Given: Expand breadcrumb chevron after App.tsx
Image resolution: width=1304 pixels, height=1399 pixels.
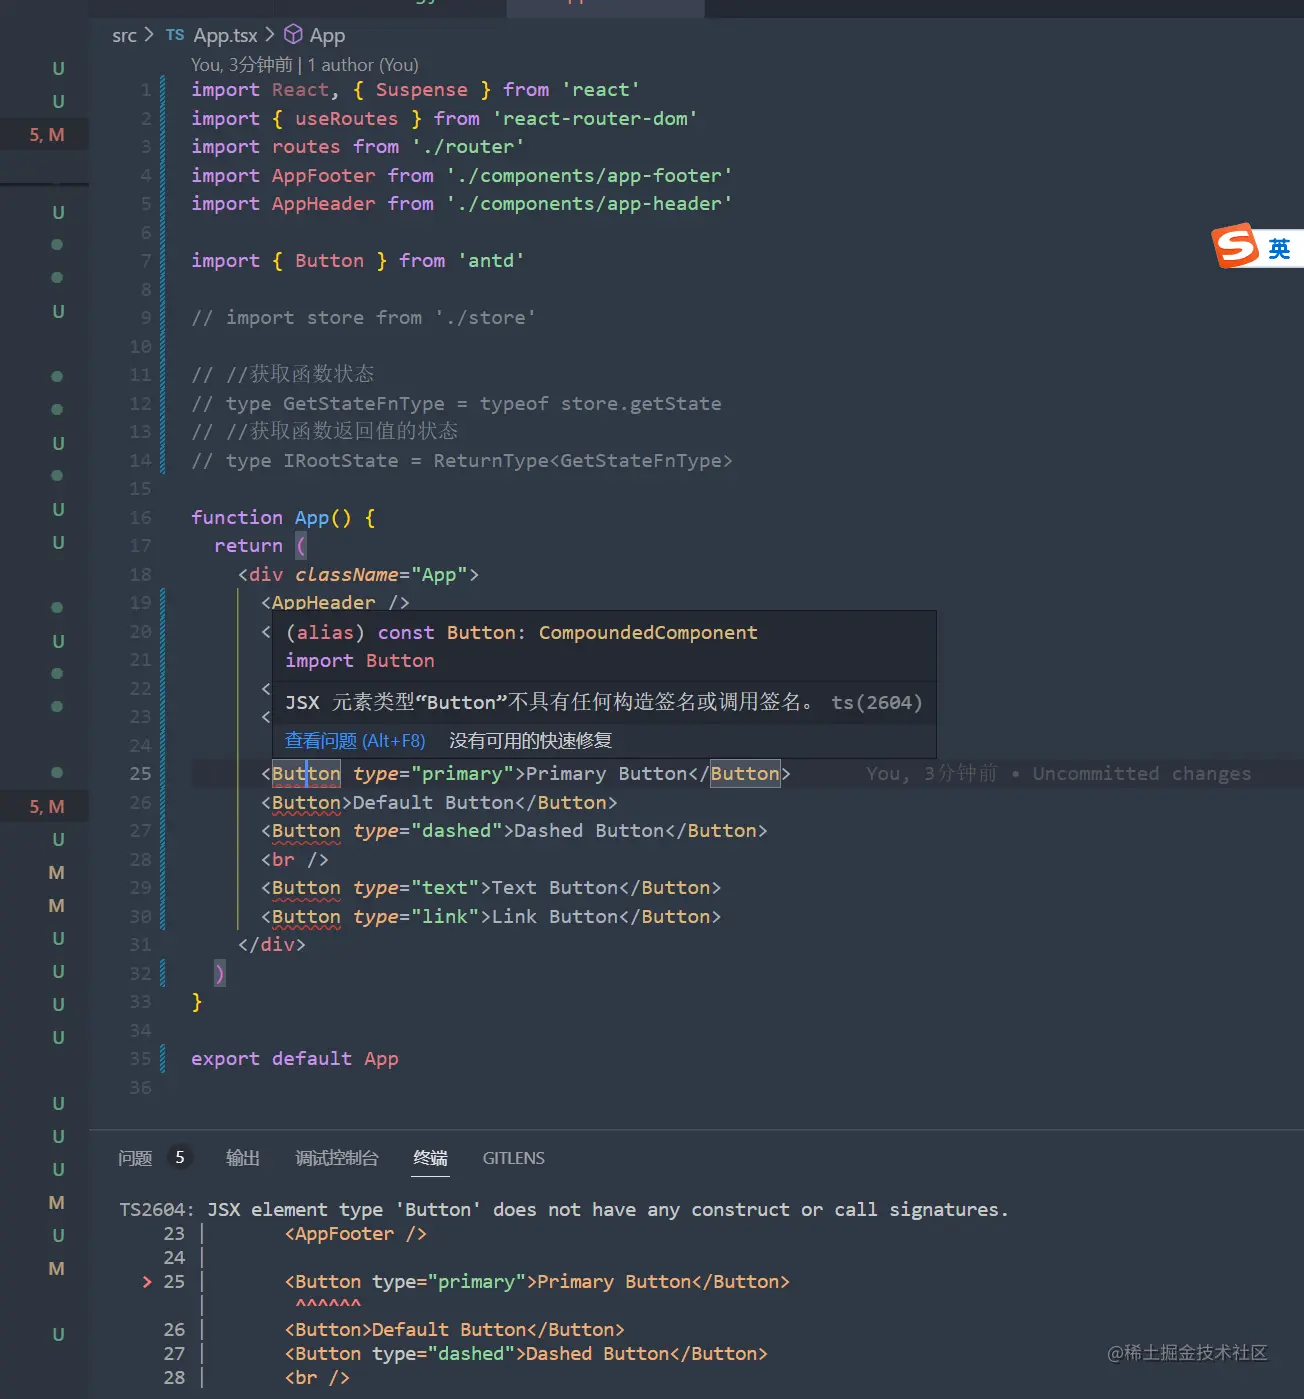Looking at the screenshot, I should pyautogui.click(x=270, y=35).
